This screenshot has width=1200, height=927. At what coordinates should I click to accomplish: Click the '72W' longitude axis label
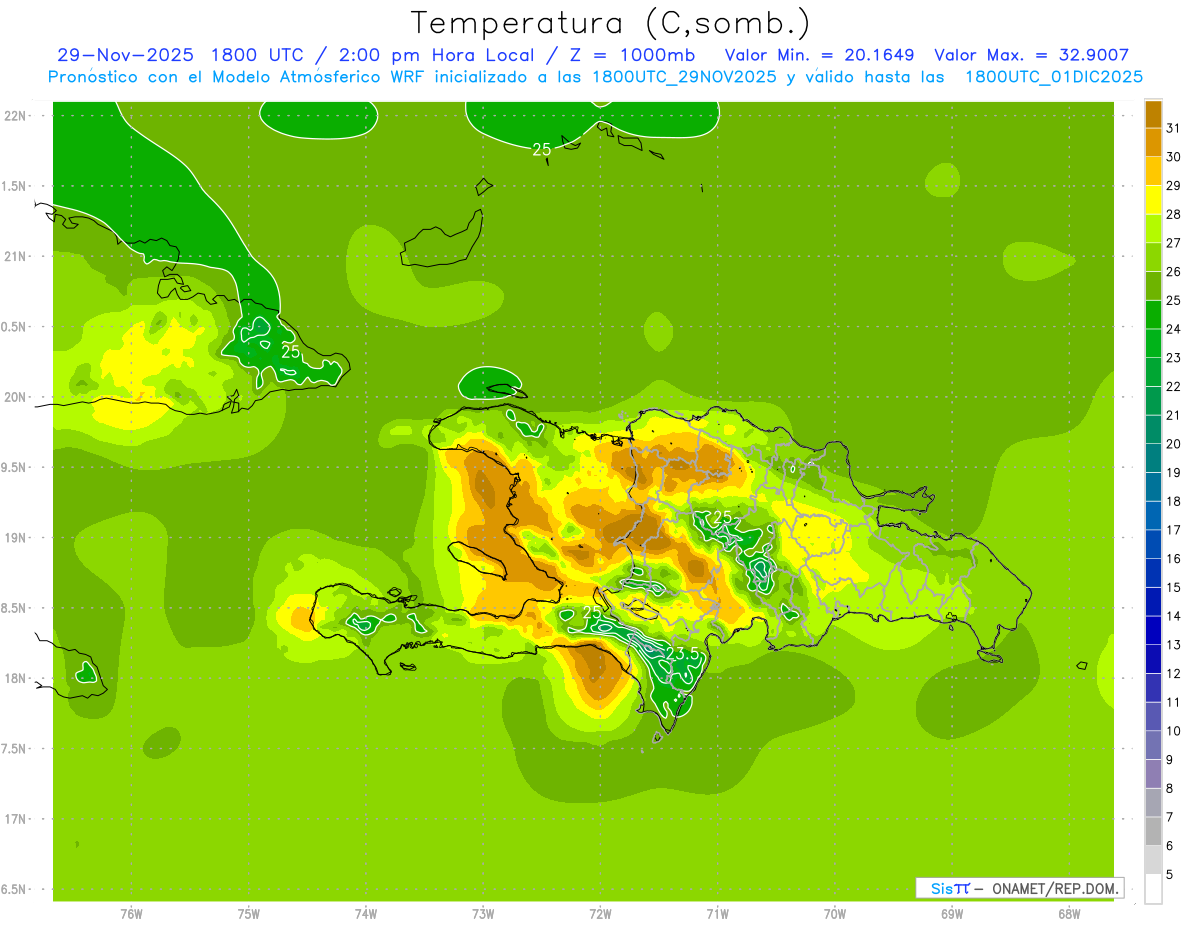point(600,913)
